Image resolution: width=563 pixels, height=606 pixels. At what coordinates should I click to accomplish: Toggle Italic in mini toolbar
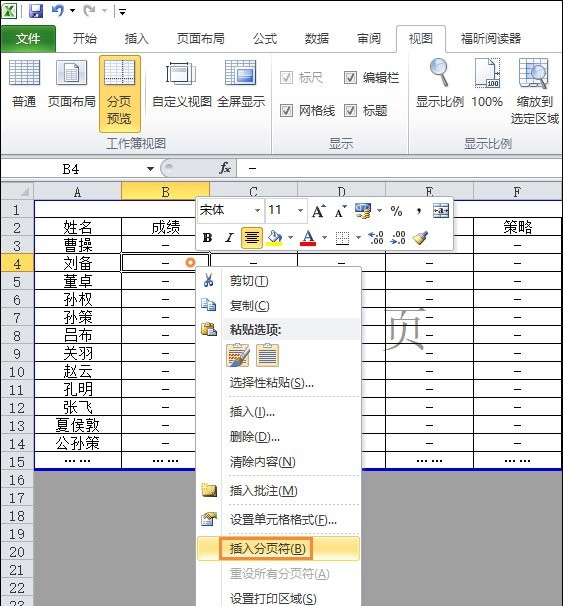pos(230,237)
